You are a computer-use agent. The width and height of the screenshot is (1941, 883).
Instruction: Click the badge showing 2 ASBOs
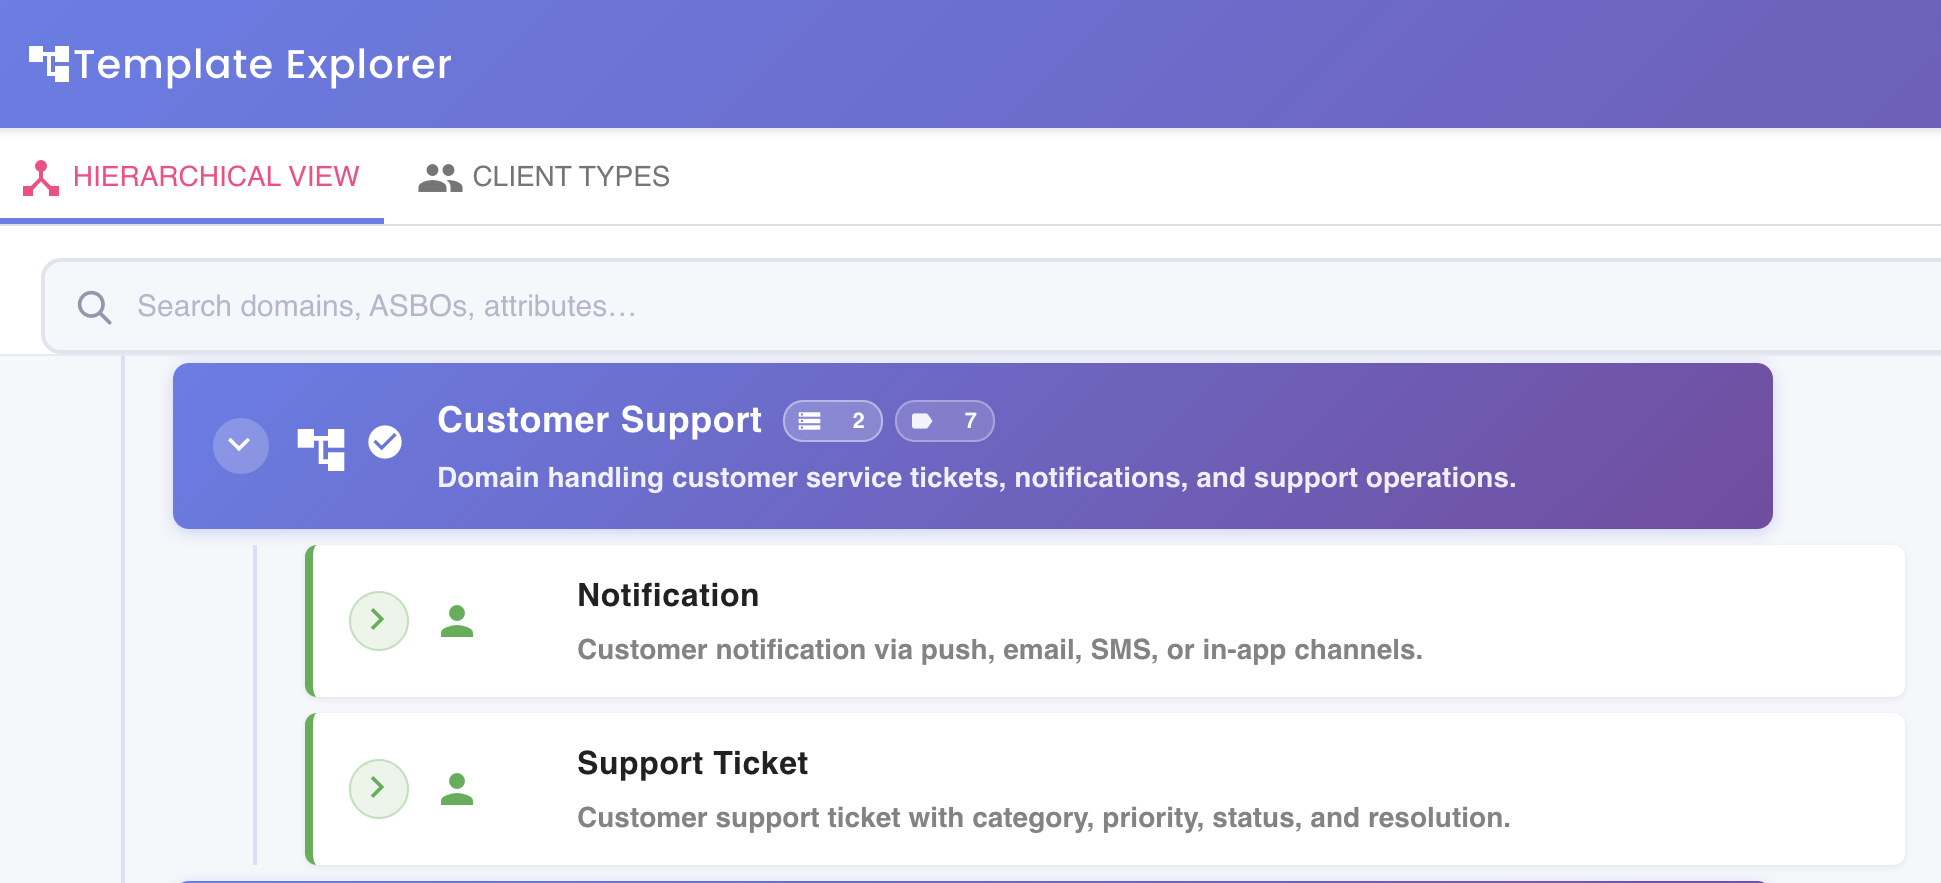pos(833,421)
